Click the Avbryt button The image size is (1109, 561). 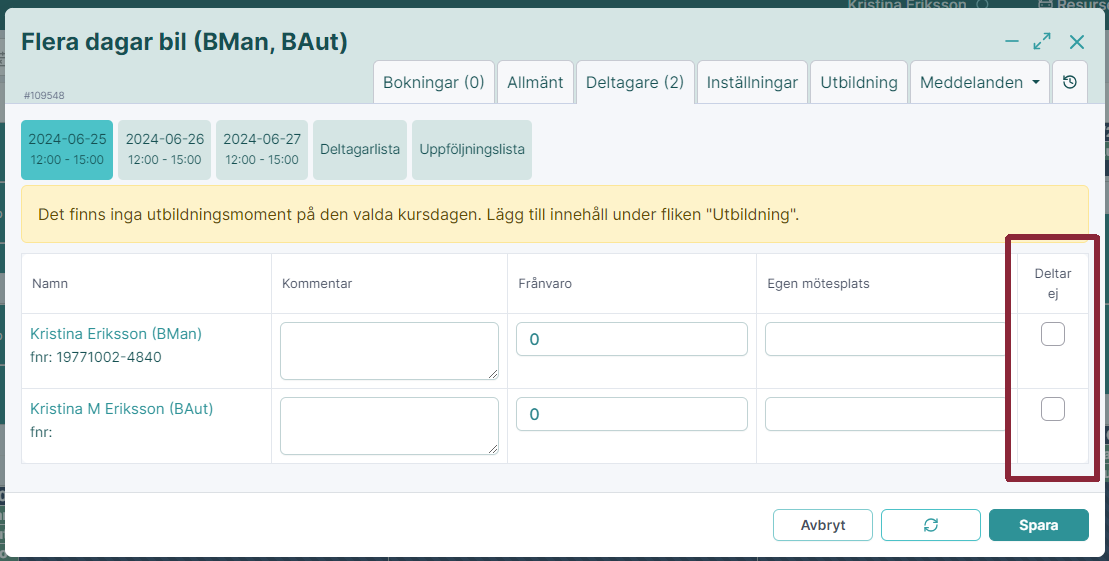point(823,525)
